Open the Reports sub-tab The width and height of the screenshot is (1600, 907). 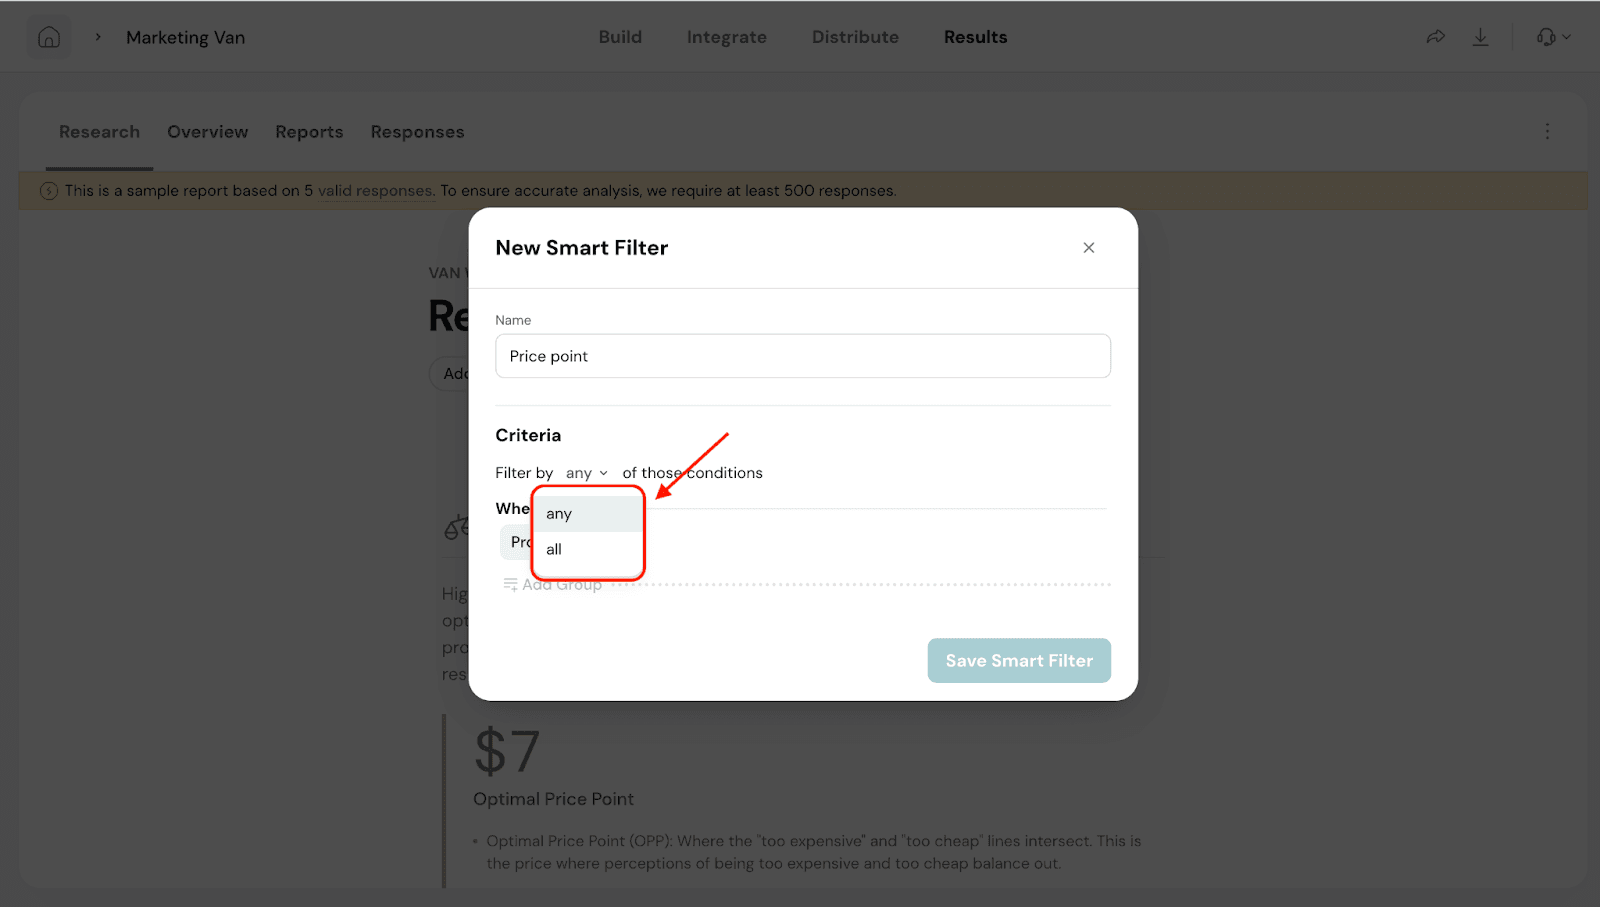[309, 132]
